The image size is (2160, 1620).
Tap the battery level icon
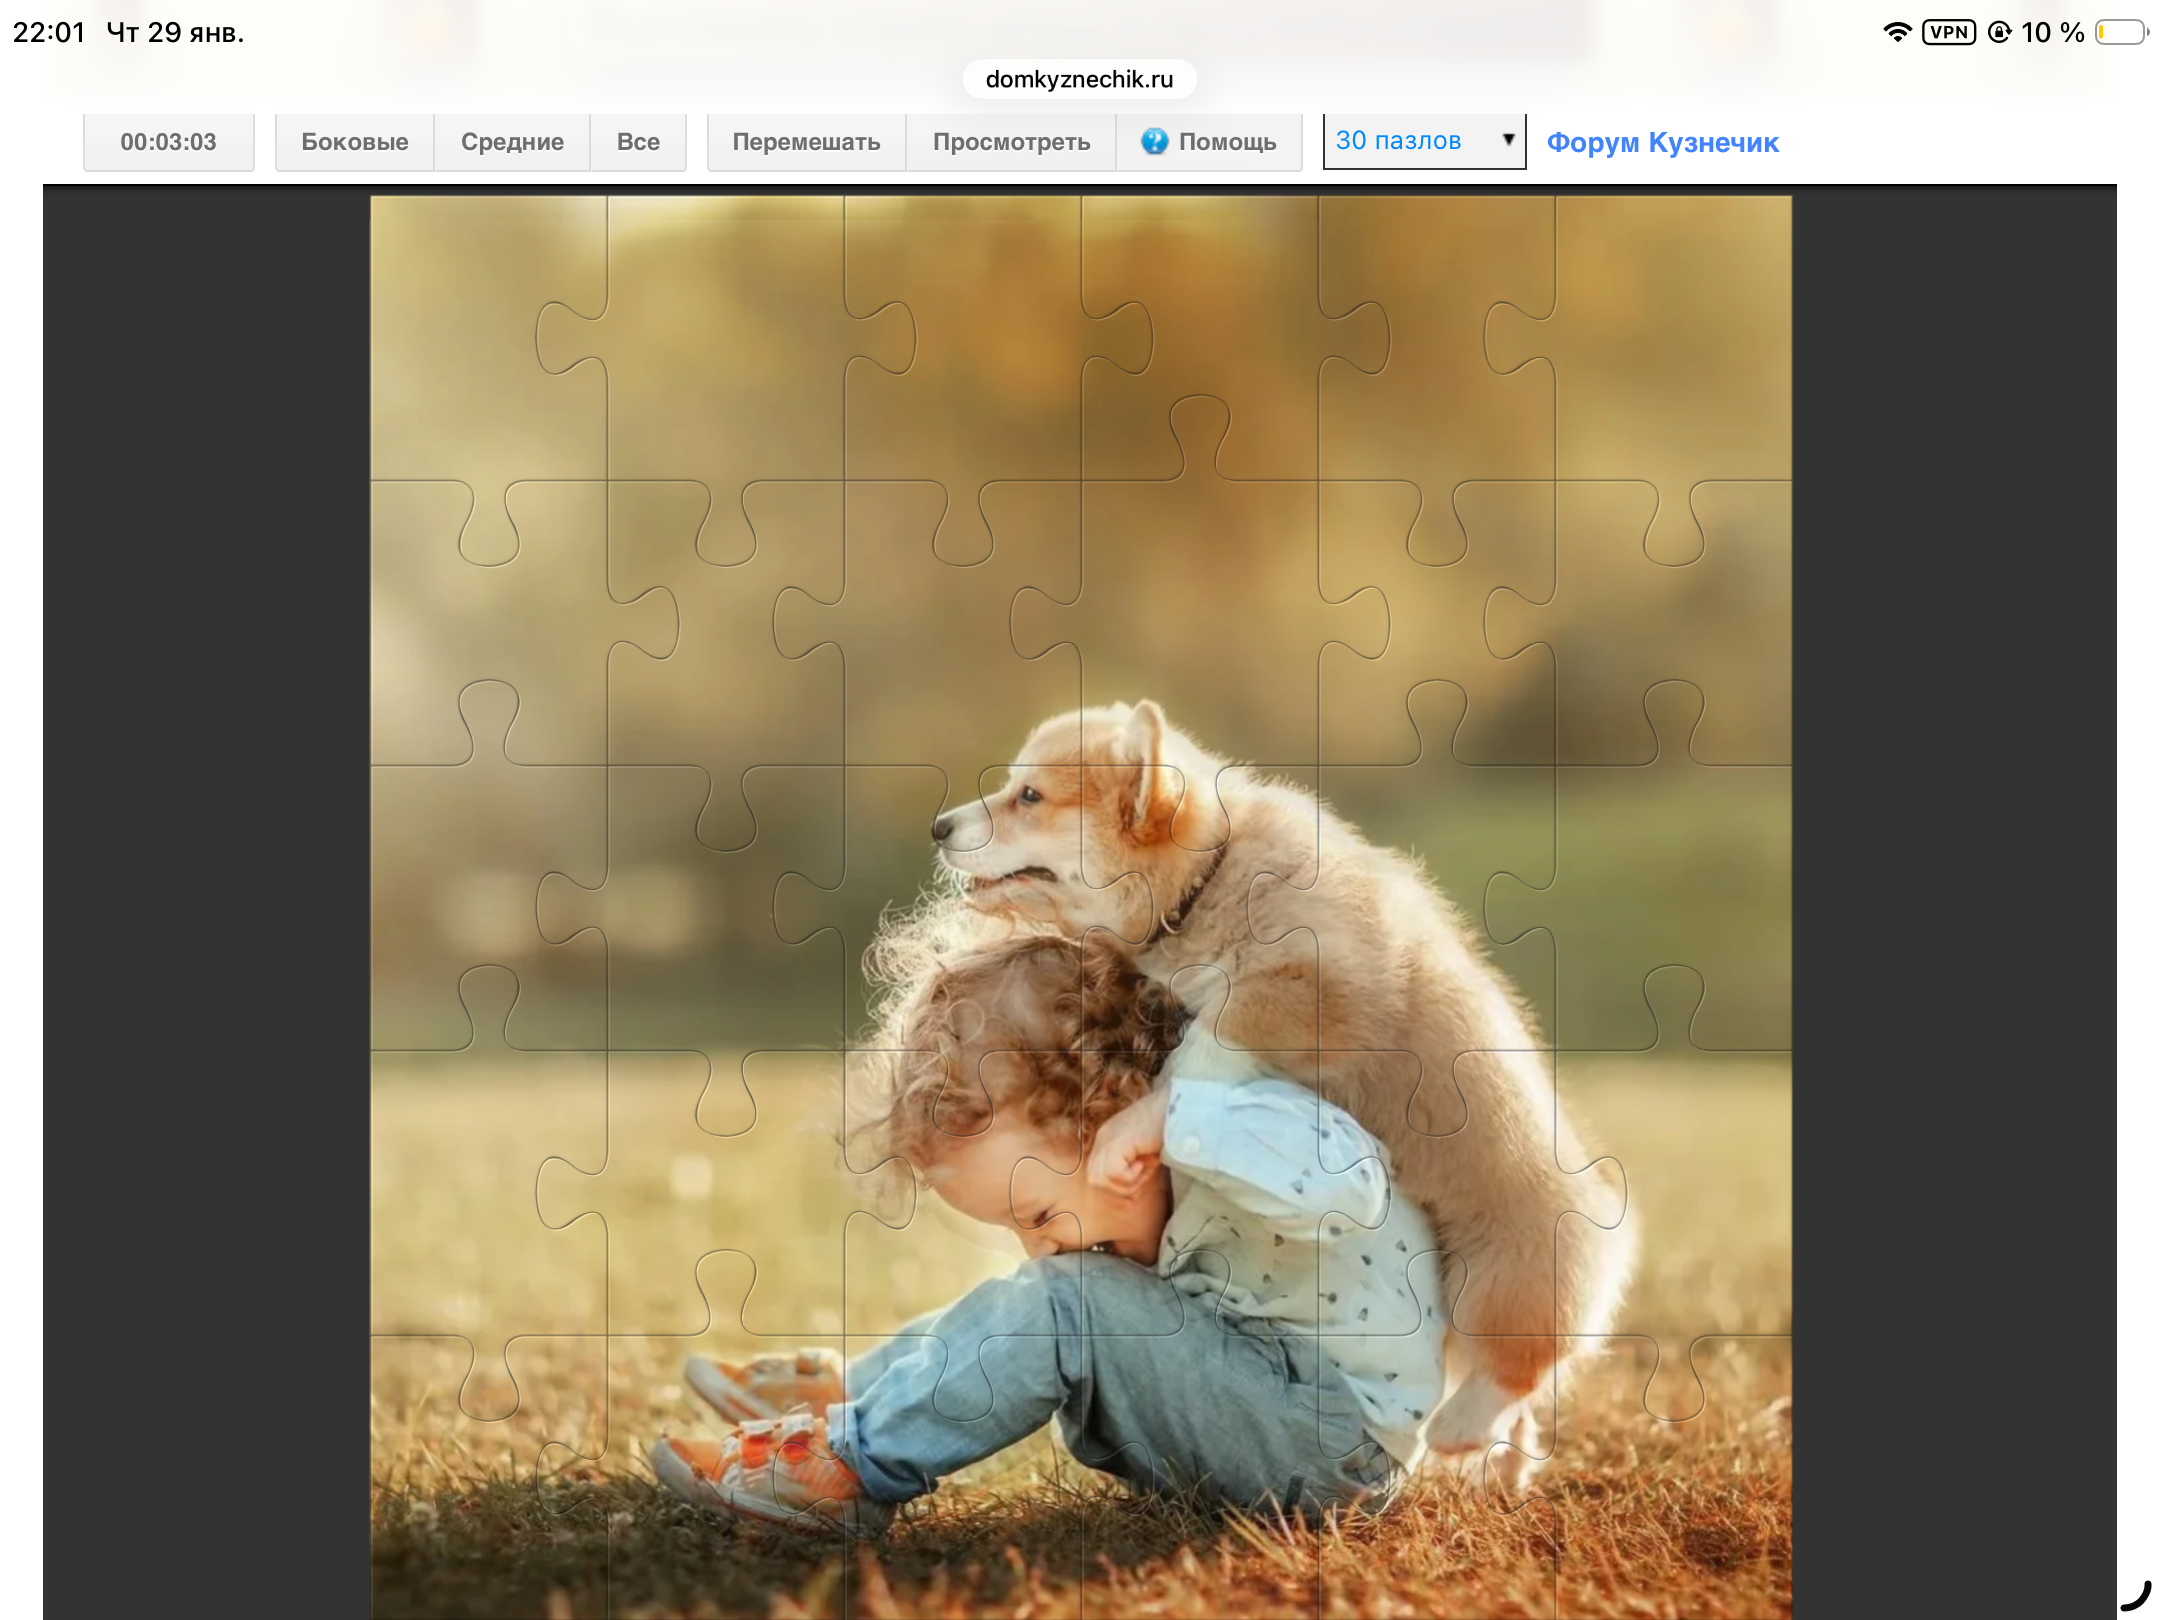tap(2121, 32)
